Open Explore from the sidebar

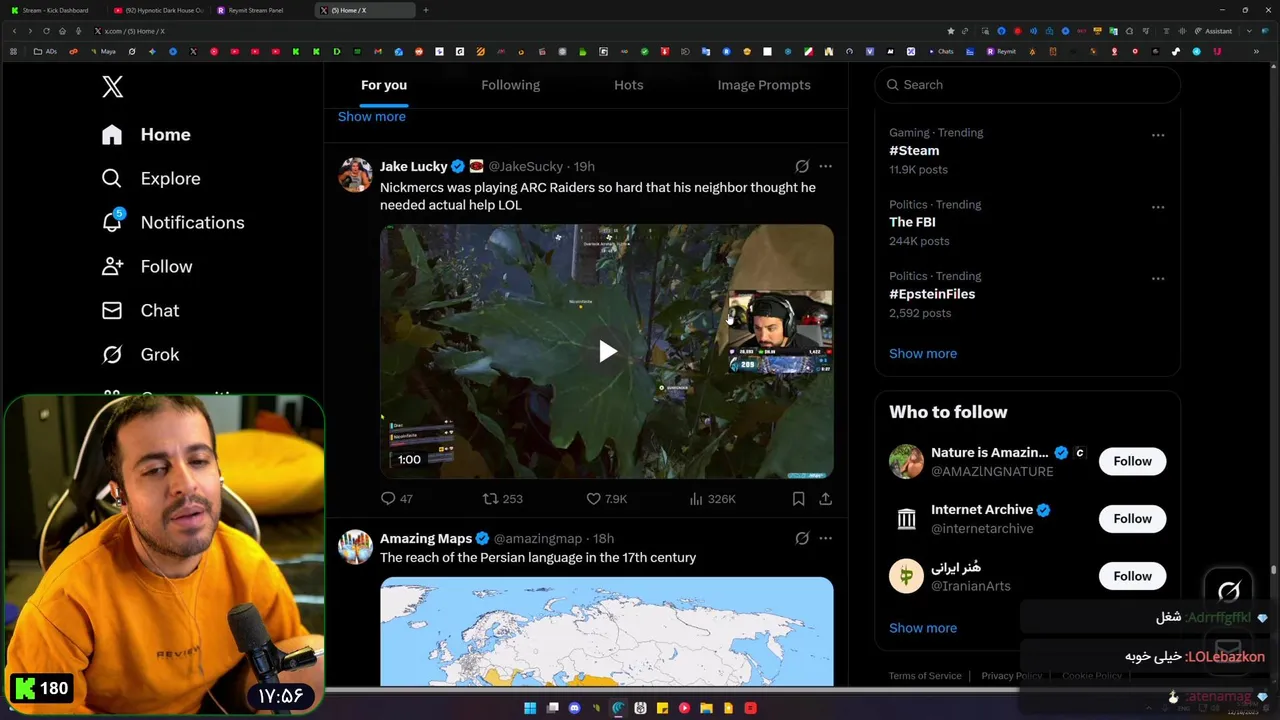tap(151, 178)
